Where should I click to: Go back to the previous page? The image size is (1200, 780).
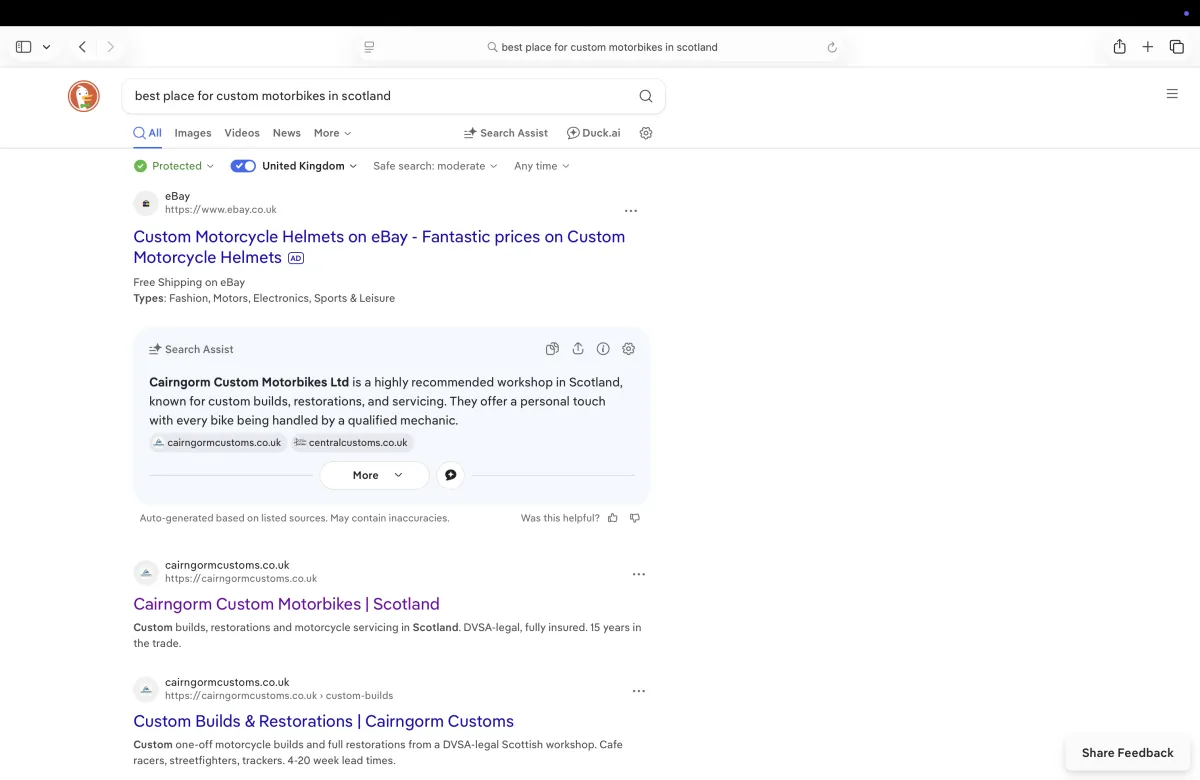tap(83, 47)
